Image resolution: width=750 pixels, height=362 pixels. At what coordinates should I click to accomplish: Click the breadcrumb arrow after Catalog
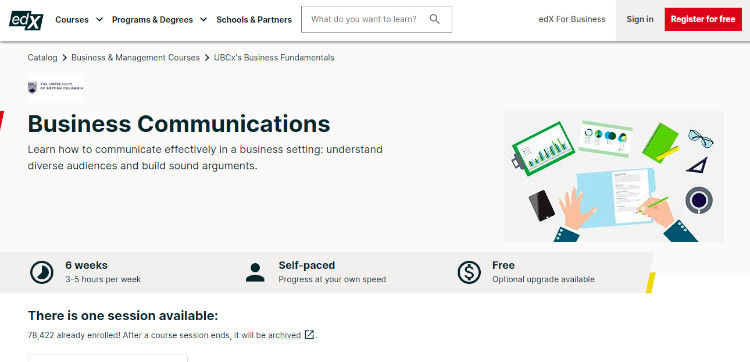point(65,58)
